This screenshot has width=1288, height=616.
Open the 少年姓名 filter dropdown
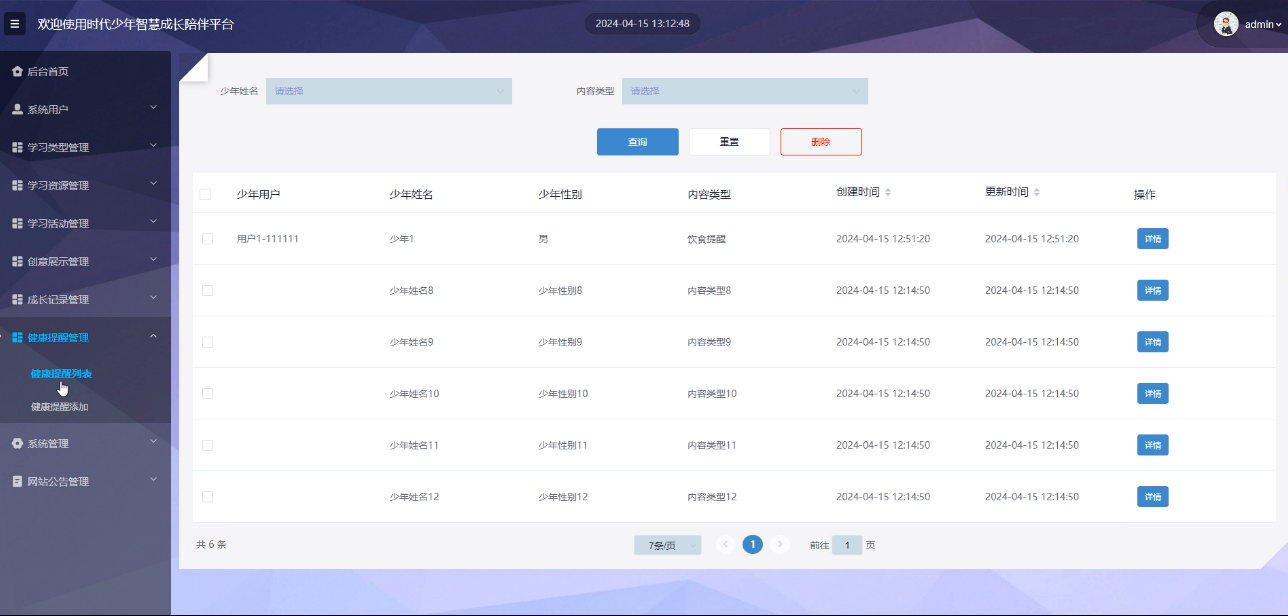click(389, 91)
